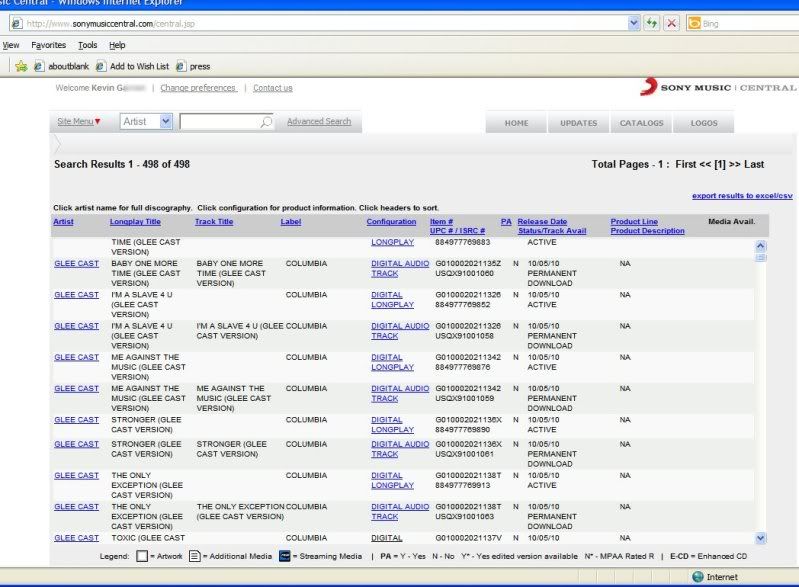This screenshot has width=799, height=587.
Task: Sort by Configuration column header
Action: pyautogui.click(x=391, y=222)
